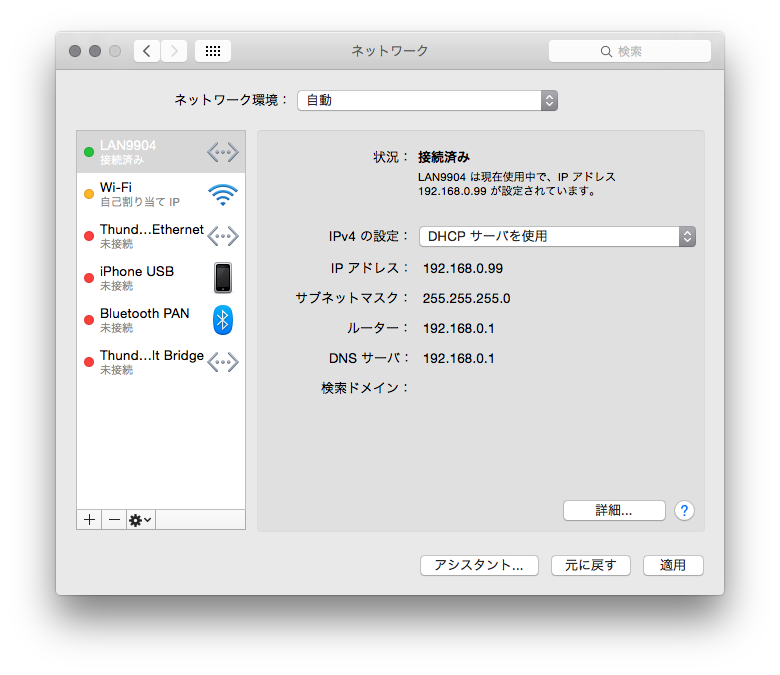Click the blue Wi-Fi signal icon
Viewport: 780px width, 675px height.
[223, 194]
